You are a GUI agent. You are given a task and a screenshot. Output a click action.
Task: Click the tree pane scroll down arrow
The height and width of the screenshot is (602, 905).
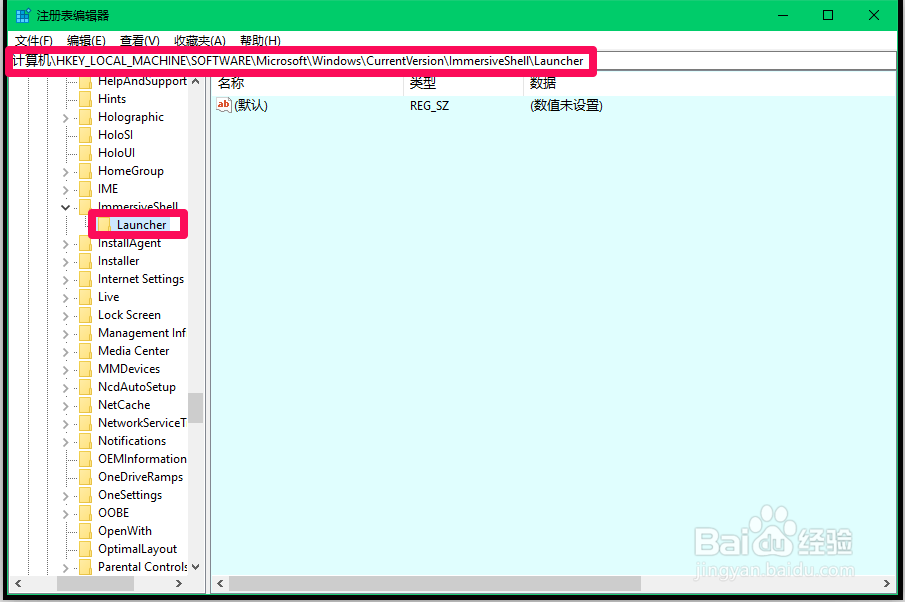(x=196, y=567)
